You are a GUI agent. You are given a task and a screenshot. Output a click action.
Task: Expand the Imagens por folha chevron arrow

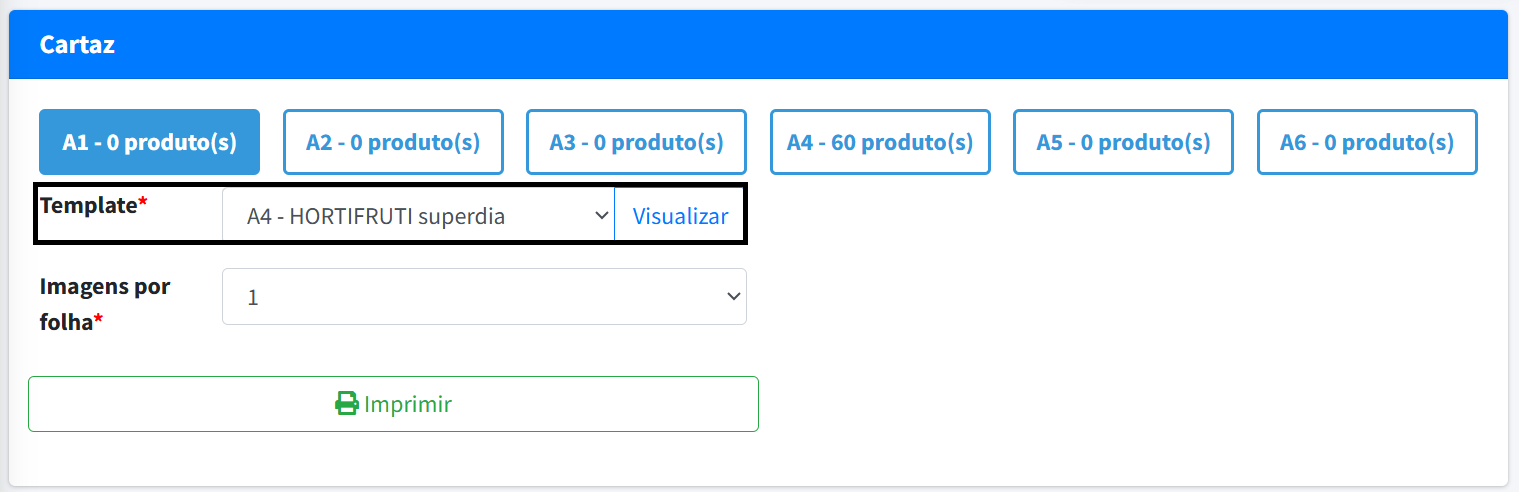(x=733, y=296)
